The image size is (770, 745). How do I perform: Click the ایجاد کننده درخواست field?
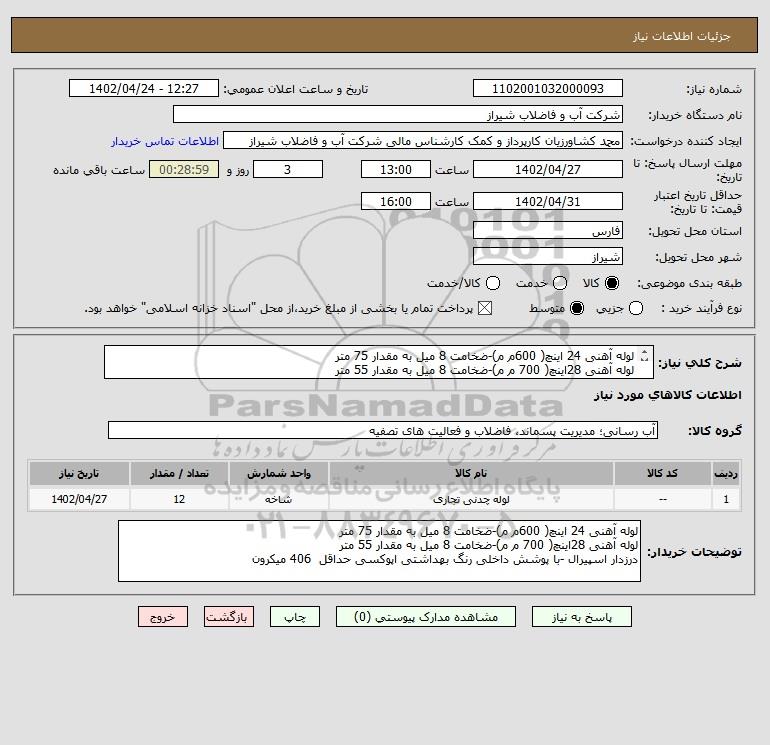[x=423, y=141]
